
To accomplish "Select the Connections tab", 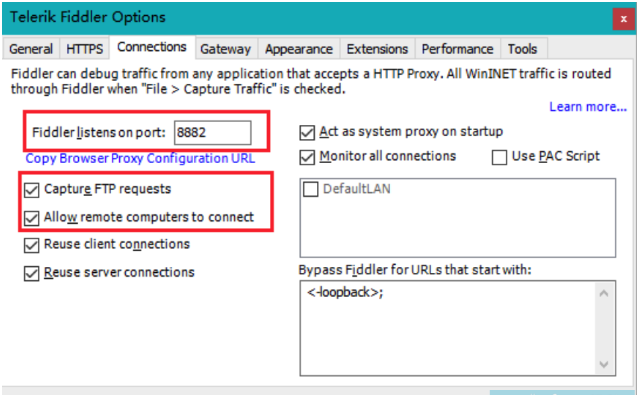I will coord(152,47).
